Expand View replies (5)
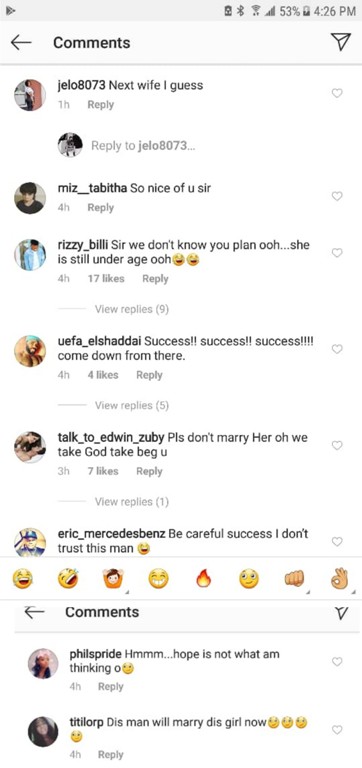362x768 pixels. click(x=132, y=406)
